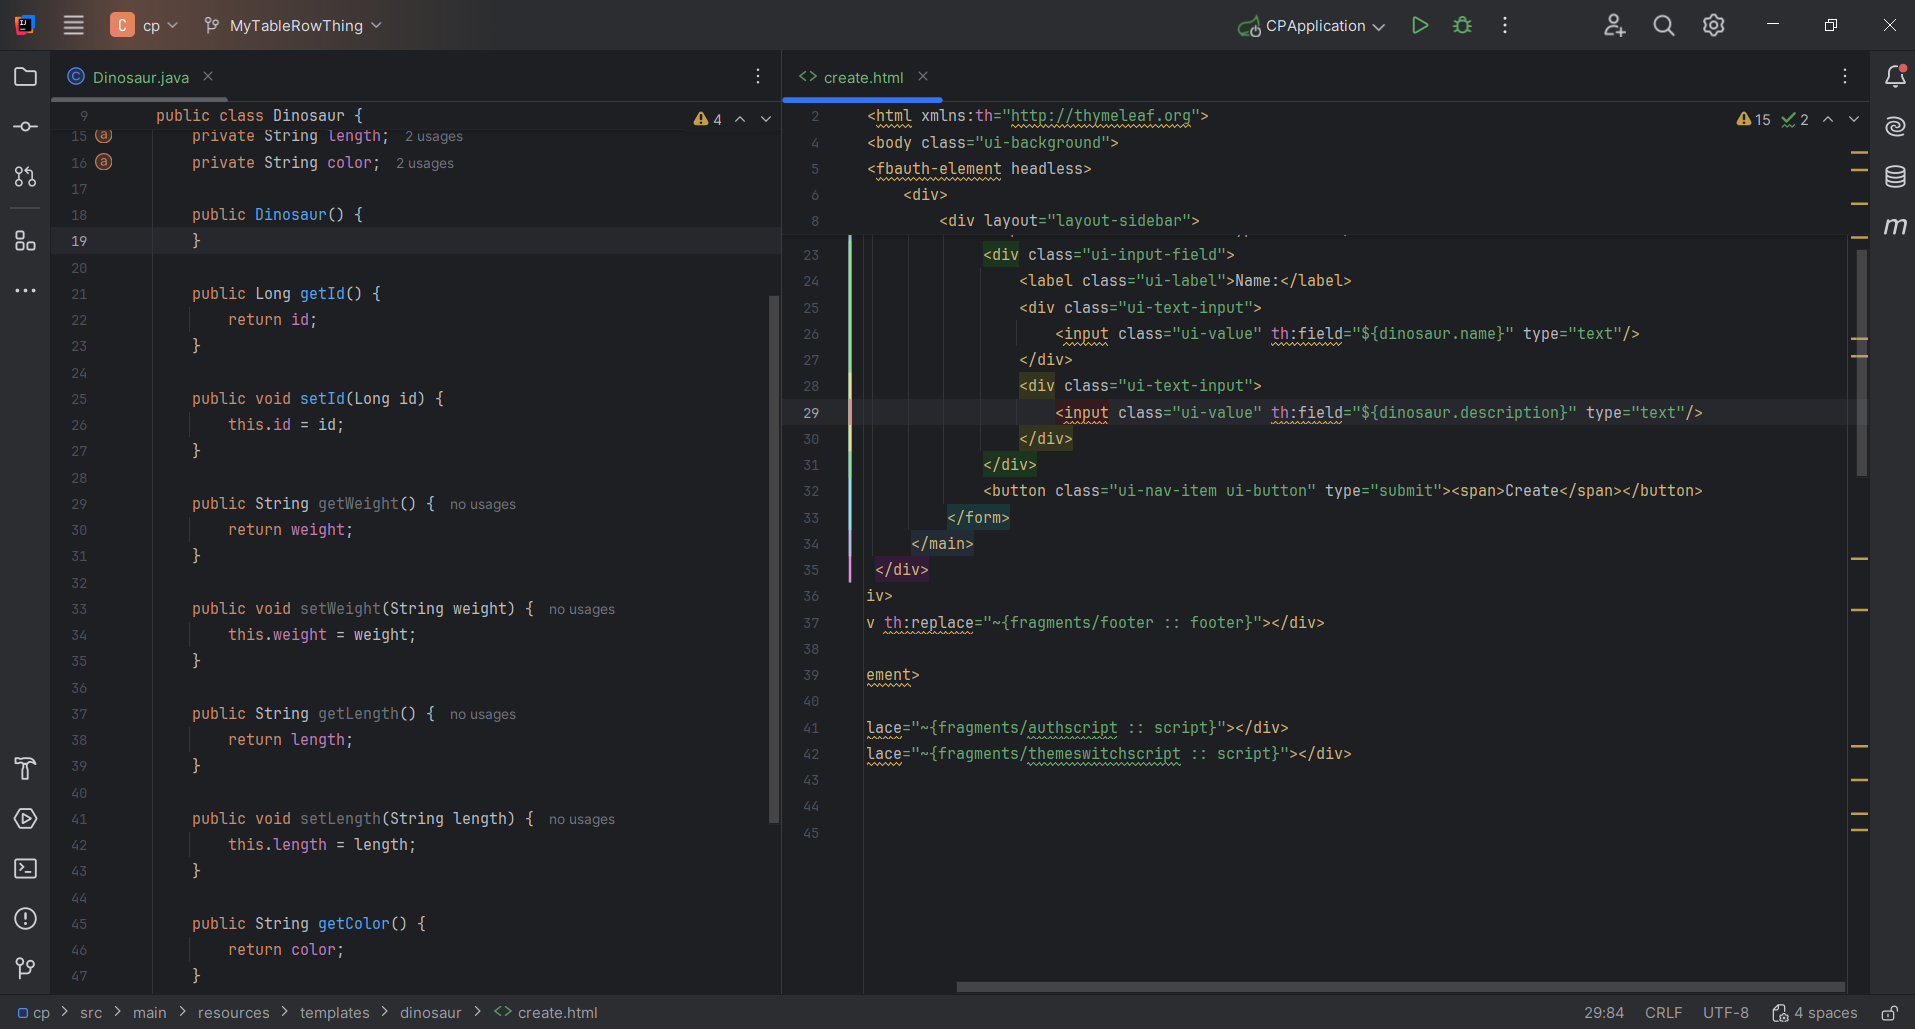Image resolution: width=1915 pixels, height=1029 pixels.
Task: Open the MyTableRowThing branch dropdown
Action: pos(292,25)
